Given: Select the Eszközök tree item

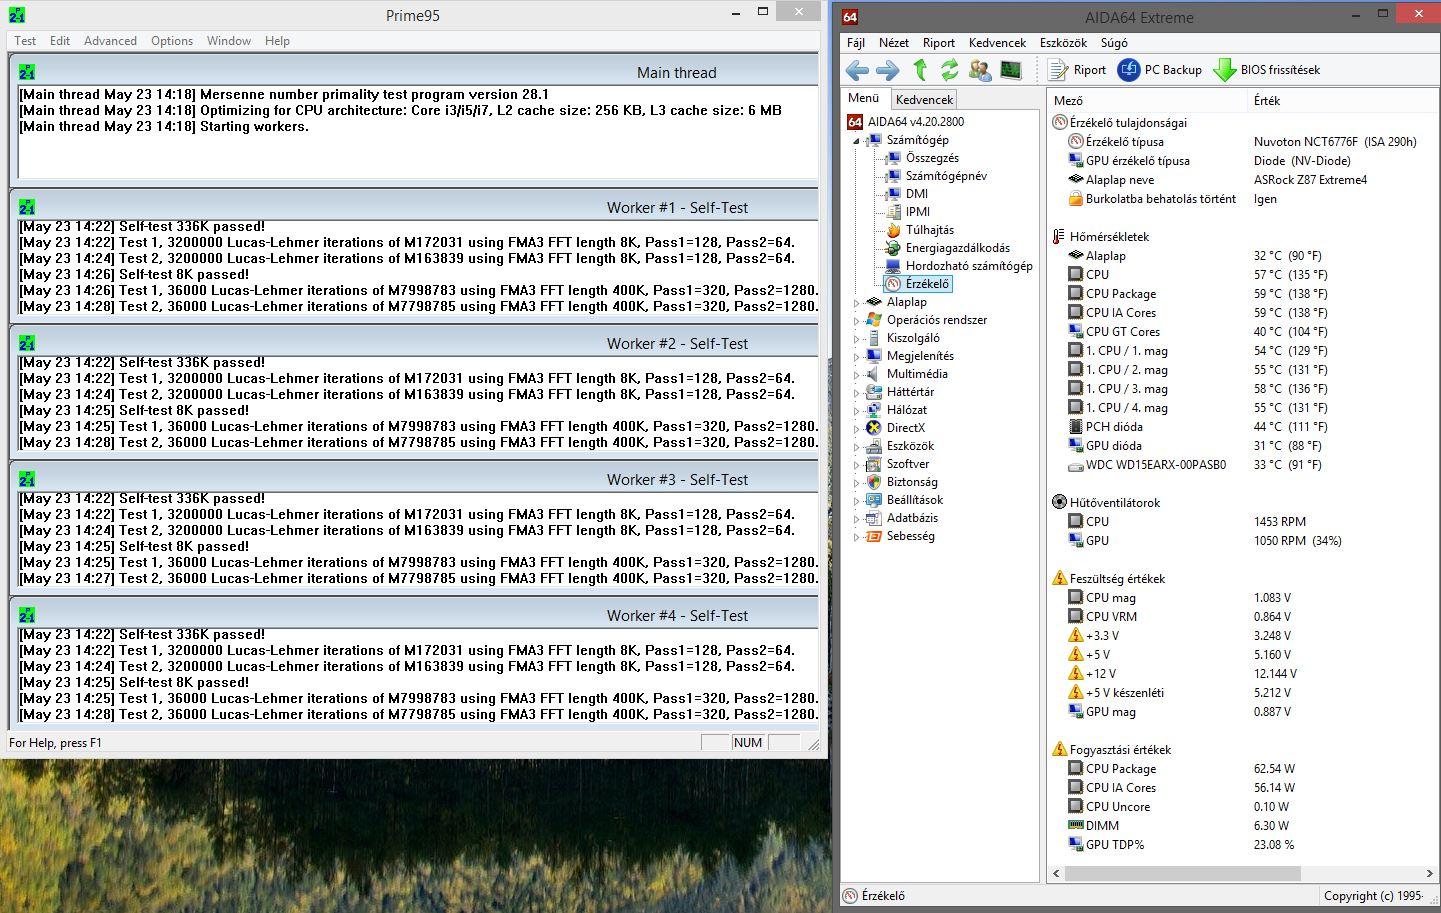Looking at the screenshot, I should tap(910, 446).
